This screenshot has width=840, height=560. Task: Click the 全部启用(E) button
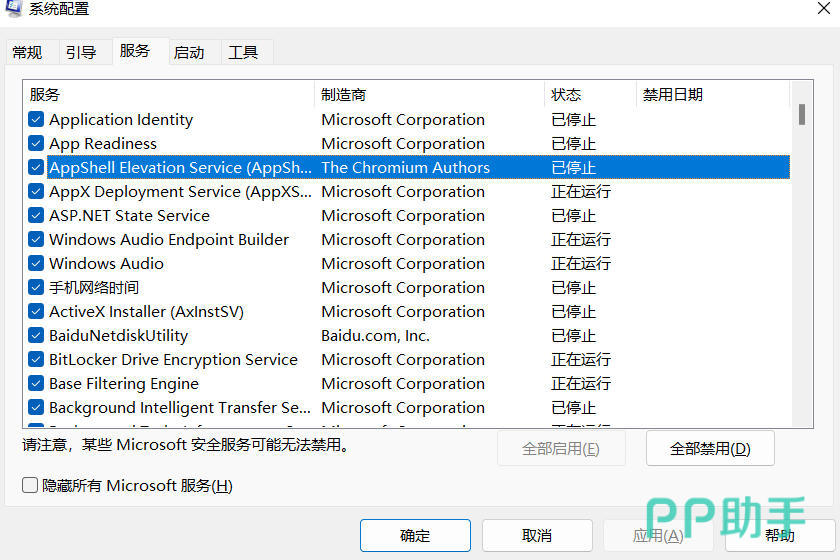[561, 449]
